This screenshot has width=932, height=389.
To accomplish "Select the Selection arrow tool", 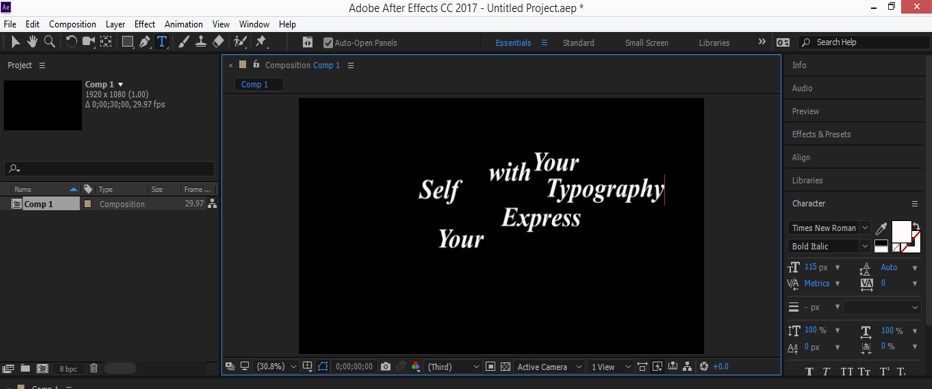I will pos(16,42).
